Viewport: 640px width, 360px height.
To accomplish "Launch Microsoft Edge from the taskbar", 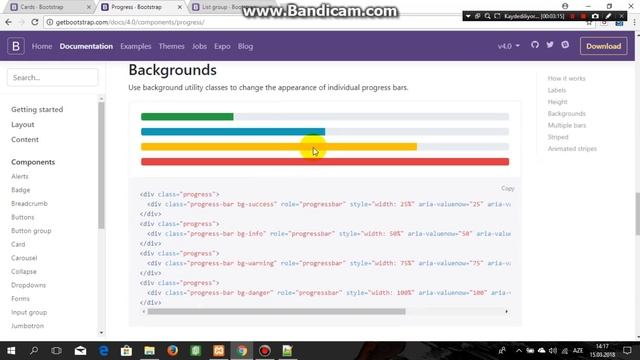I will point(104,351).
